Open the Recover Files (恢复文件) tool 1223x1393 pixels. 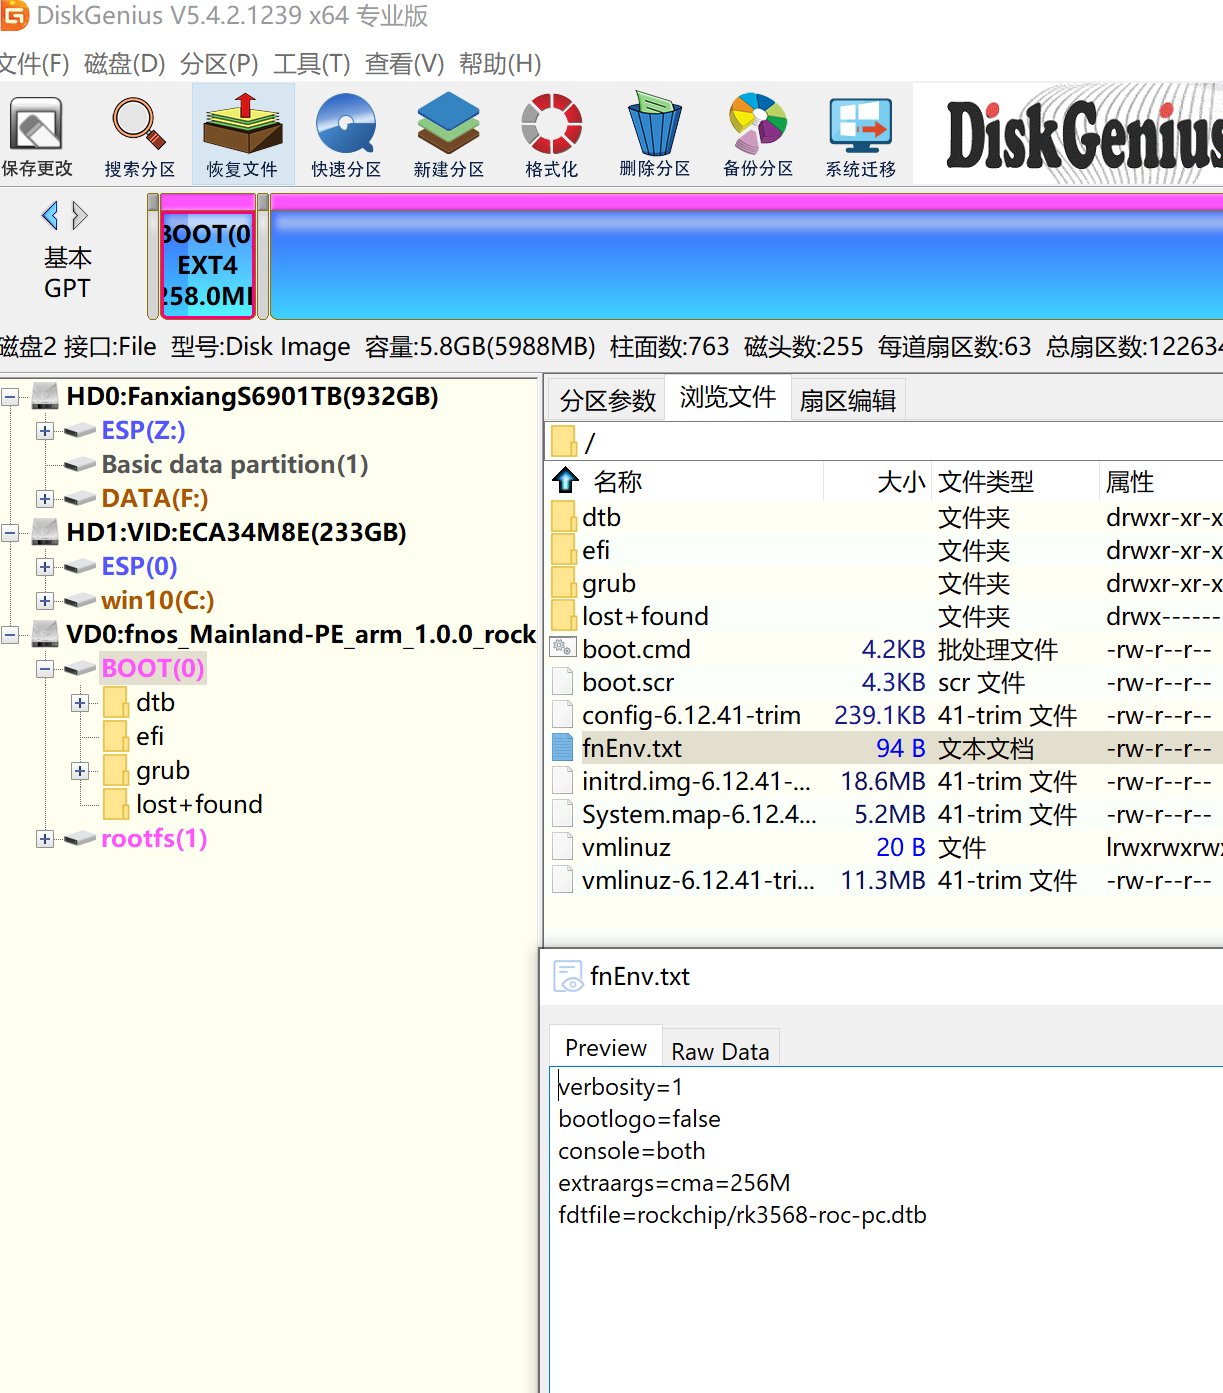[242, 136]
